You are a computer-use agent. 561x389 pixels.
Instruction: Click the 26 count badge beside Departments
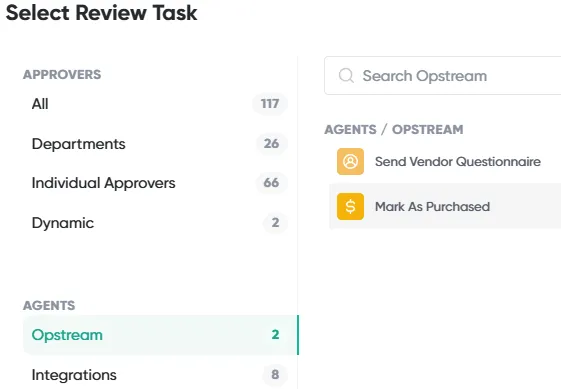272,144
